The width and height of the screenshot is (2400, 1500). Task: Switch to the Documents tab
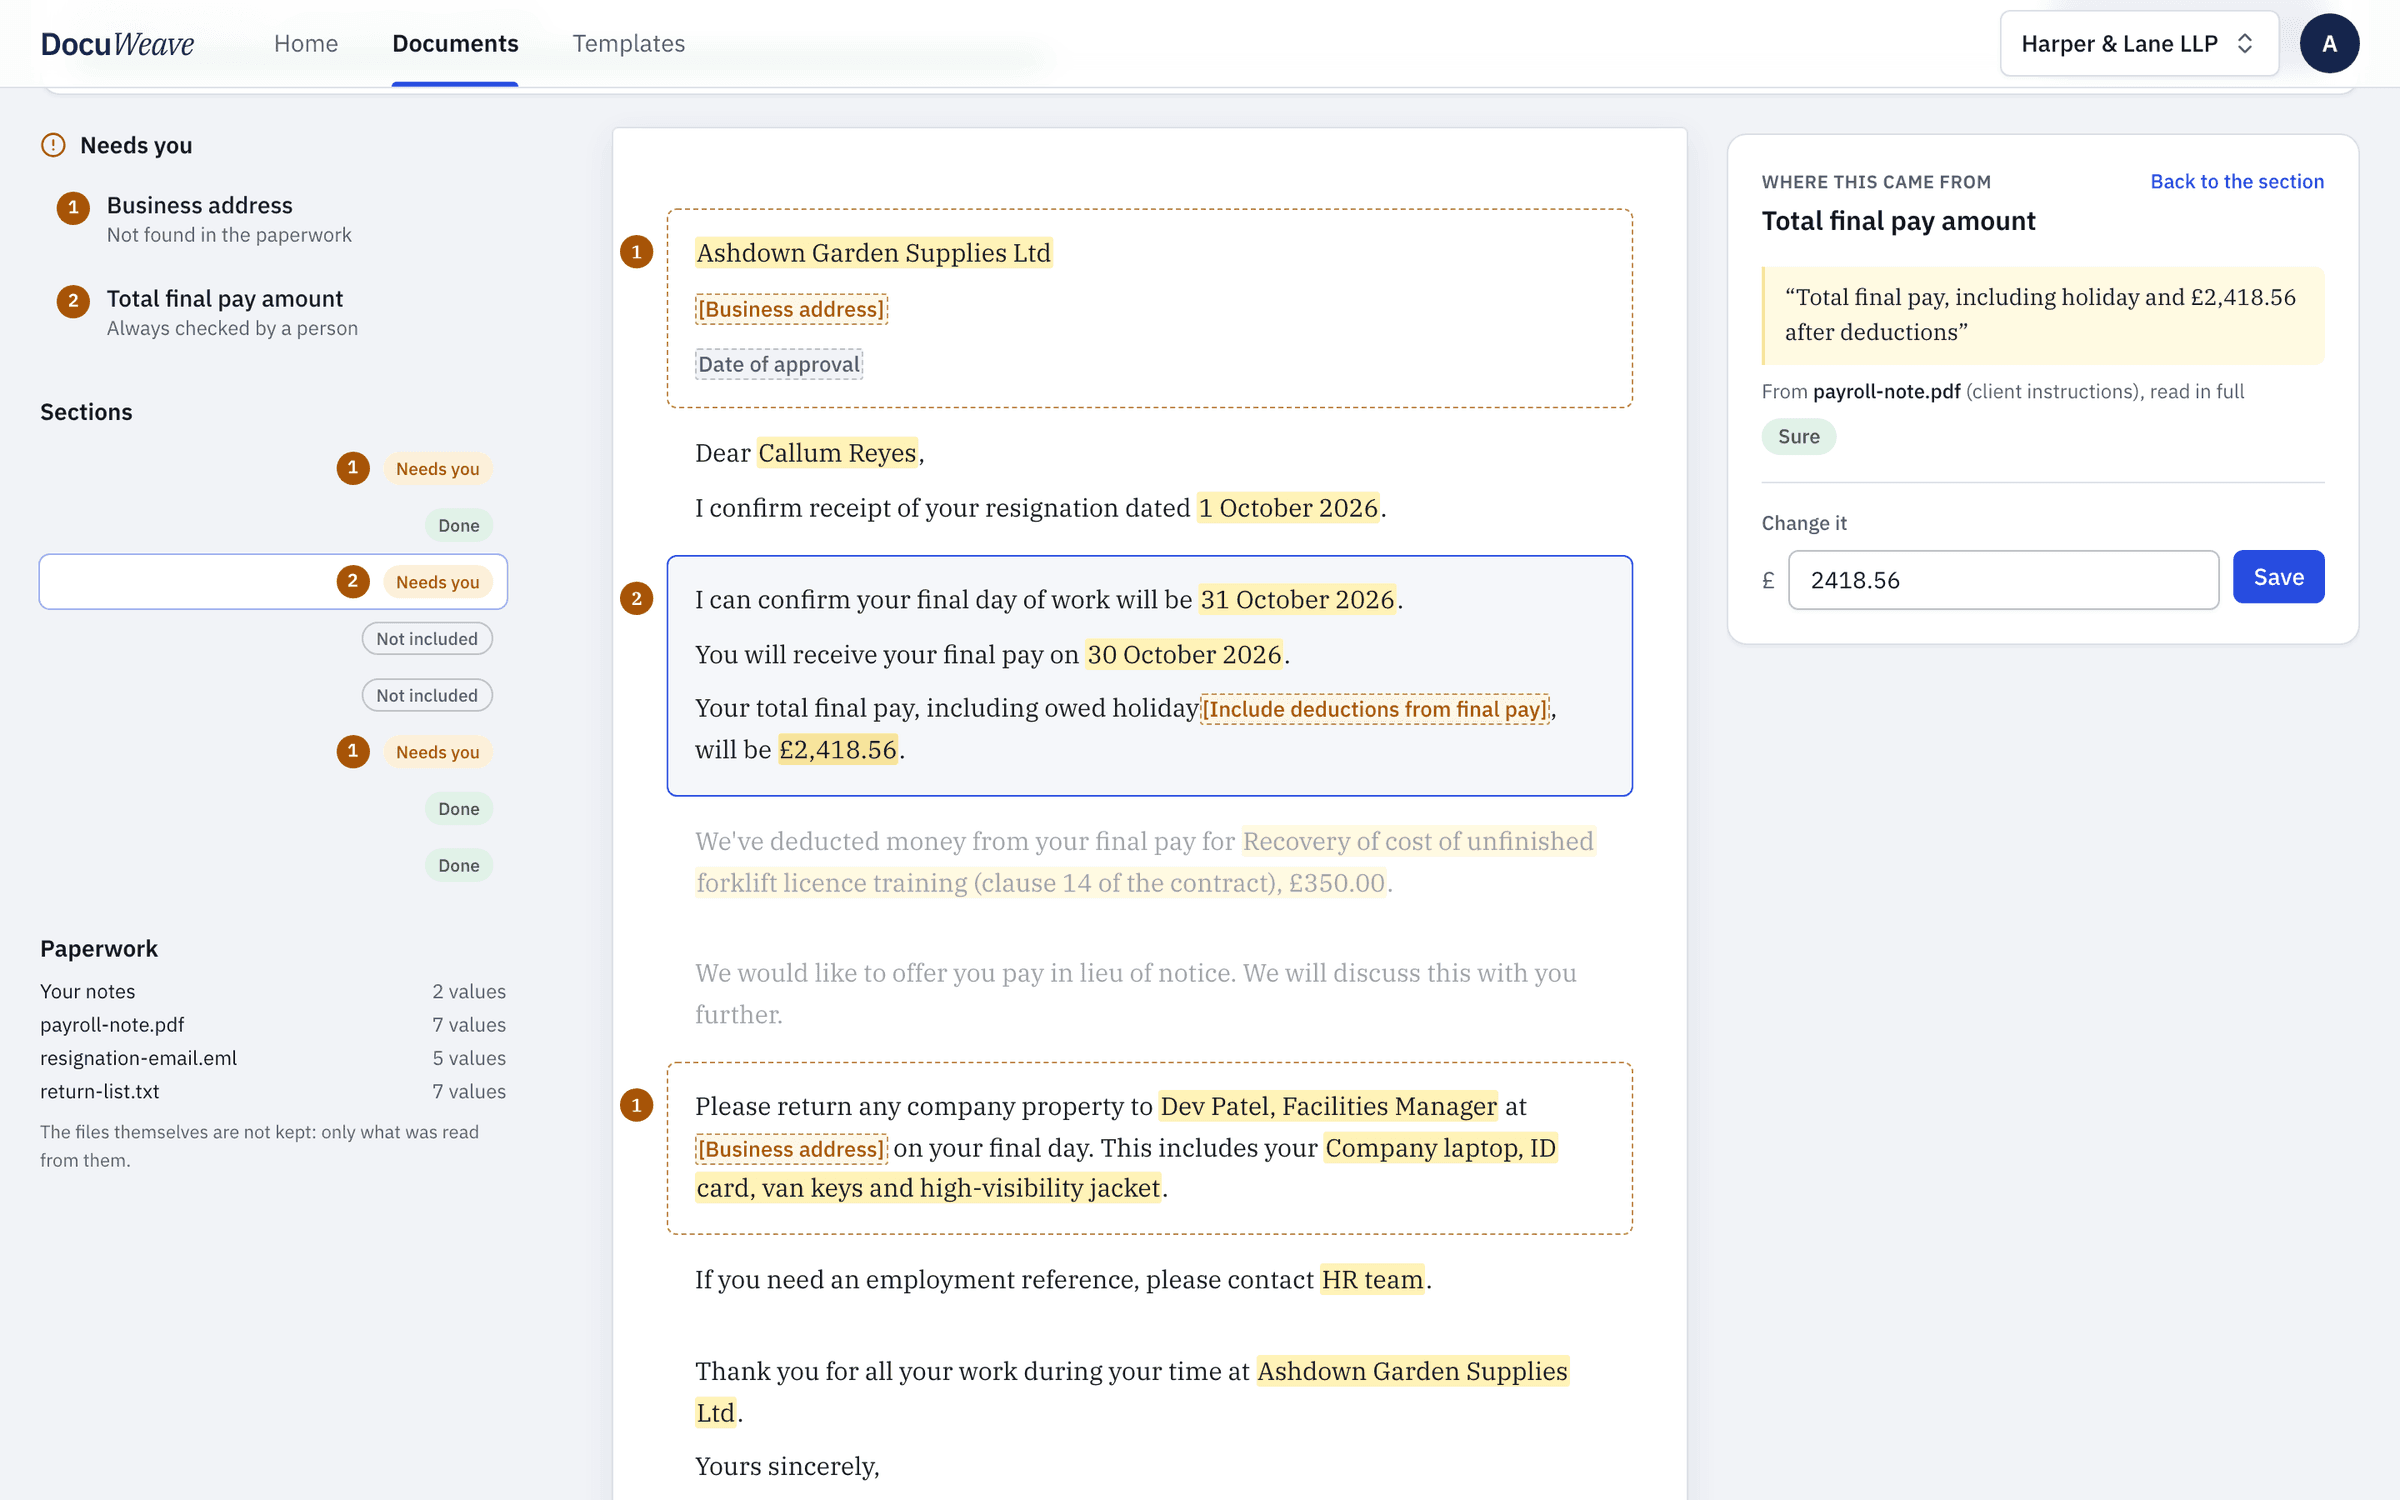pos(455,43)
